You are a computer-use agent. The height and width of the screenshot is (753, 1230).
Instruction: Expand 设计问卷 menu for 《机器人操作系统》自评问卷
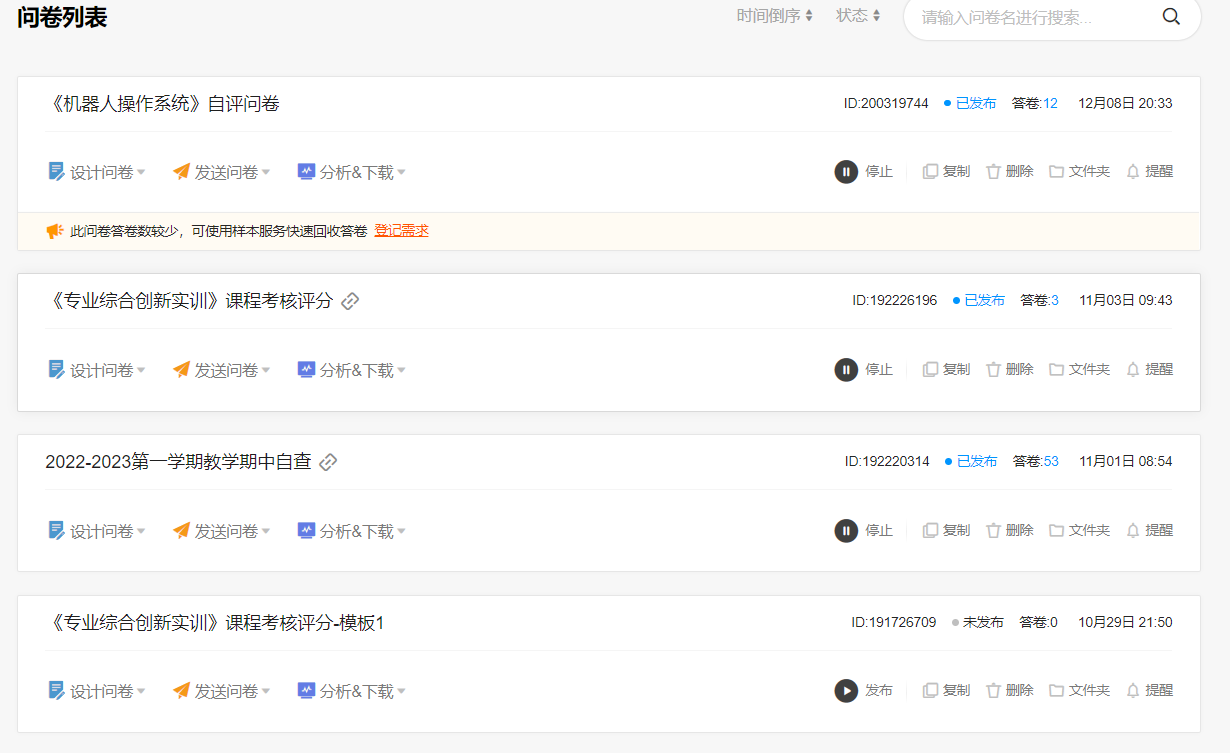pos(97,172)
